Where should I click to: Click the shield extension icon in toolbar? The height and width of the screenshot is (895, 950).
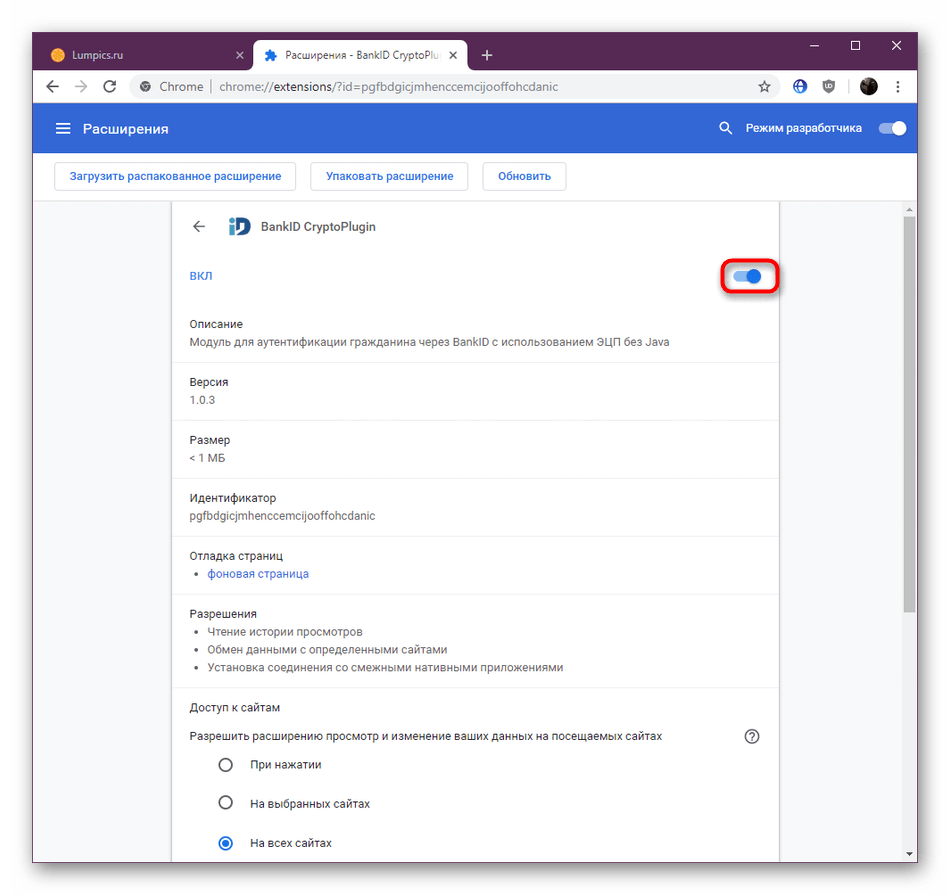(829, 87)
